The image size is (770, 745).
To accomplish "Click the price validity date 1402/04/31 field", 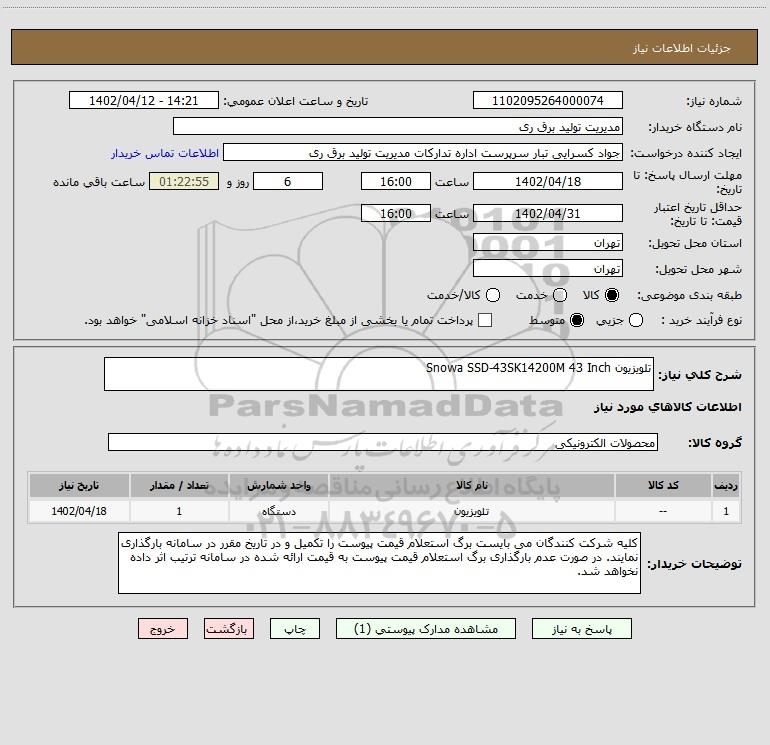I will coord(548,213).
